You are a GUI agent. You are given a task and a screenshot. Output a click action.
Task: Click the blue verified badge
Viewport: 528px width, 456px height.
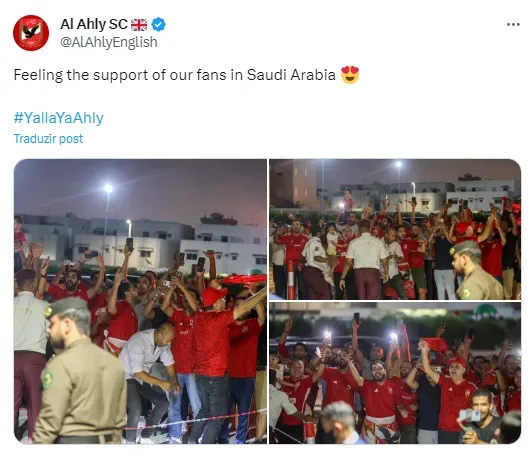[158, 25]
